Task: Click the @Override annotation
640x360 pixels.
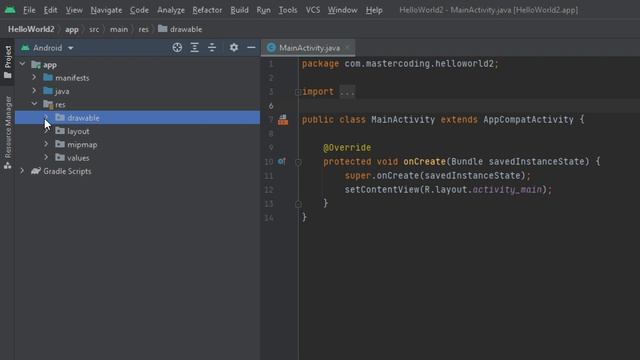Action: pyautogui.click(x=347, y=147)
